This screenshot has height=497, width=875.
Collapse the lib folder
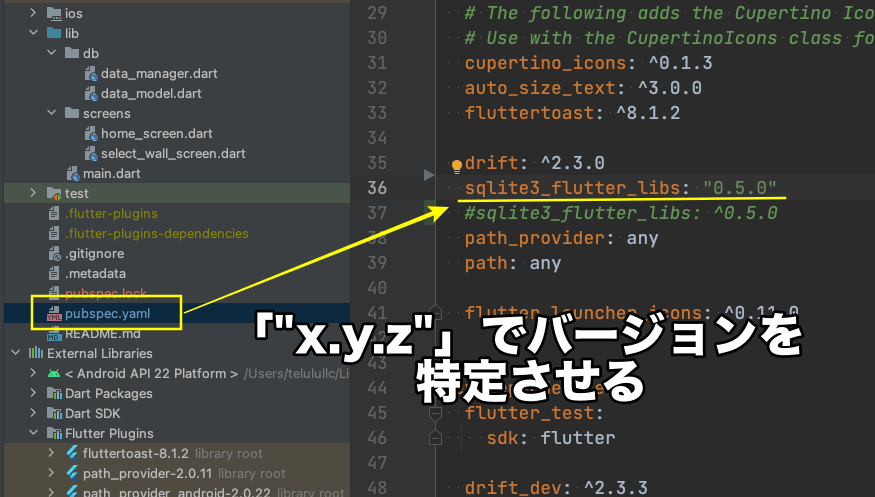[33, 33]
